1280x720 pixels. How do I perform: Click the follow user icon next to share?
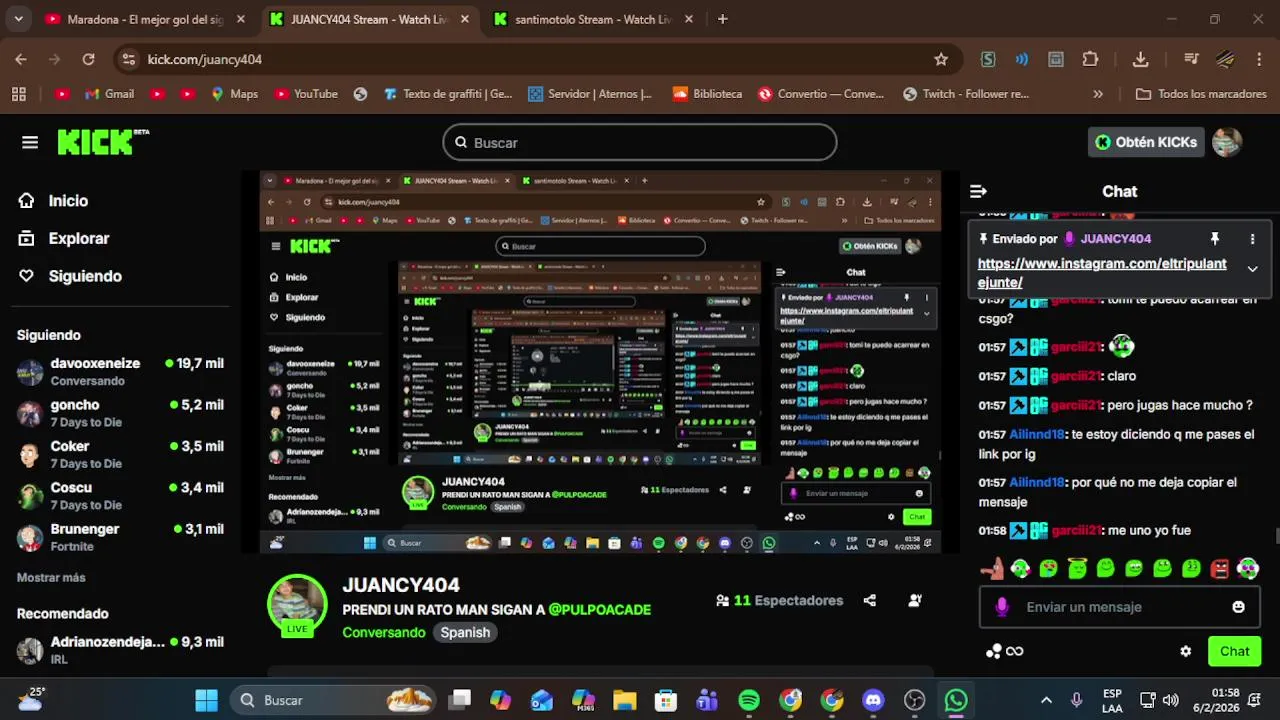pos(915,601)
